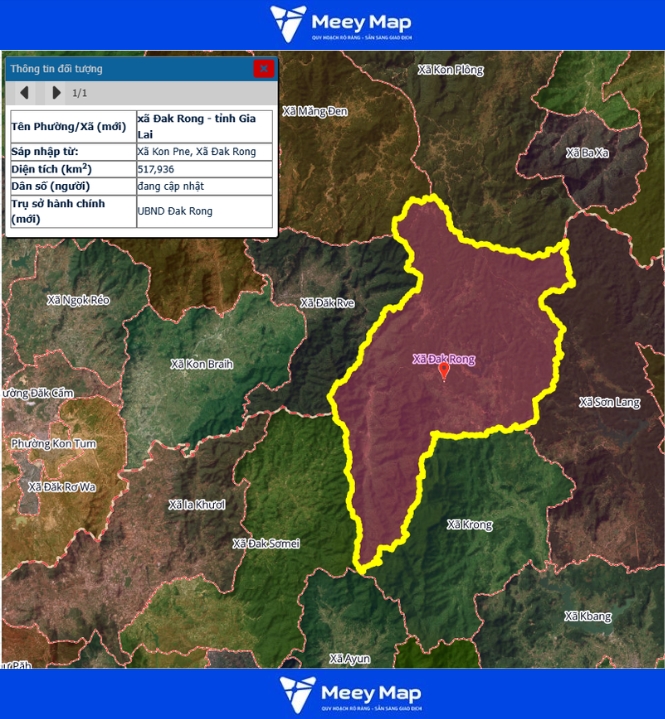Click the Xã Ba Xa label on map
665x719 pixels.
point(587,152)
